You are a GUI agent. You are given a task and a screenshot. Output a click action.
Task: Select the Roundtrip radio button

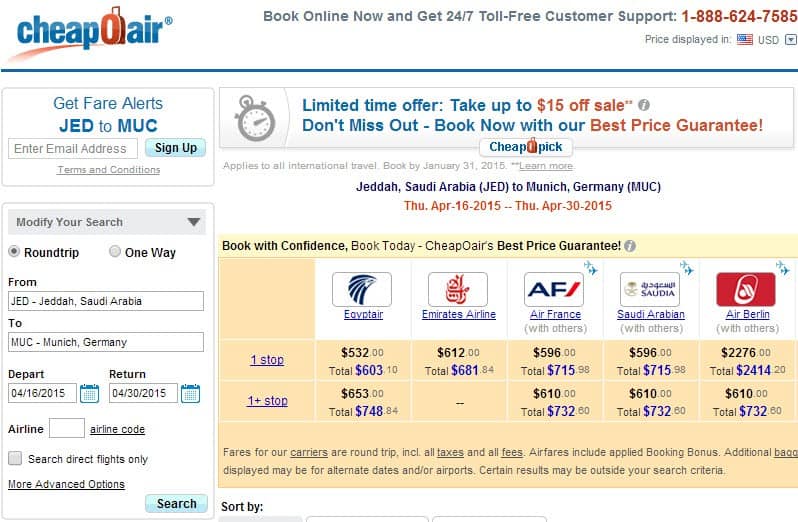(14, 251)
